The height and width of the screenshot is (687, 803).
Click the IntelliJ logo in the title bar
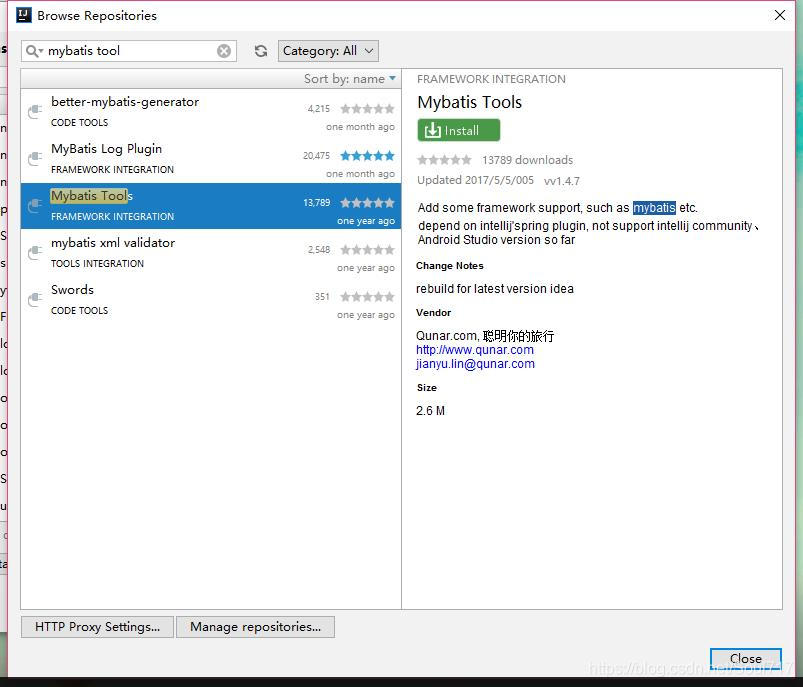24,15
